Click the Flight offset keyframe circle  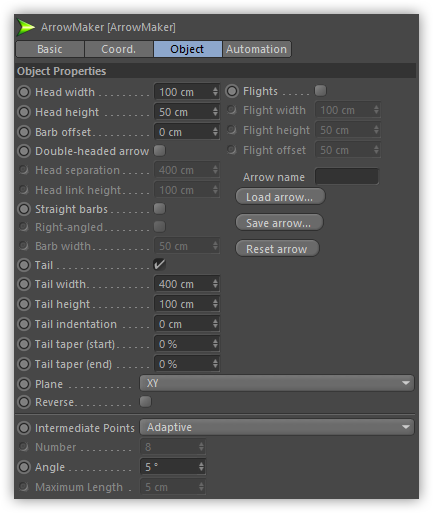click(x=232, y=150)
